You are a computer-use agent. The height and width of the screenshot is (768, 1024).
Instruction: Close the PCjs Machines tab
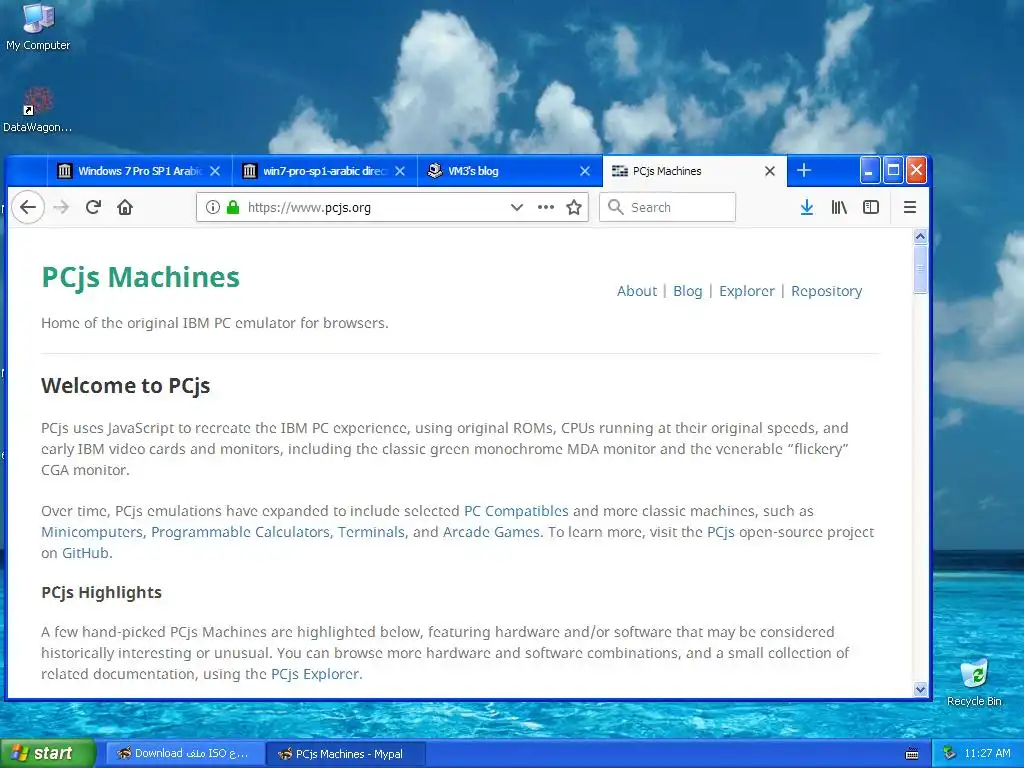[769, 171]
